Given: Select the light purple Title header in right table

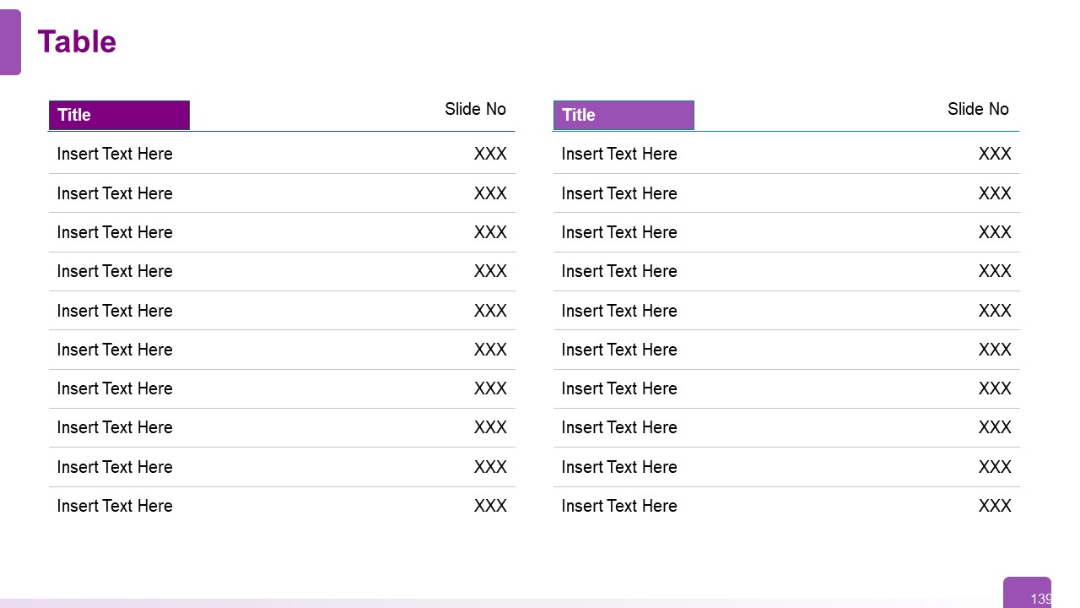Looking at the screenshot, I should (623, 115).
